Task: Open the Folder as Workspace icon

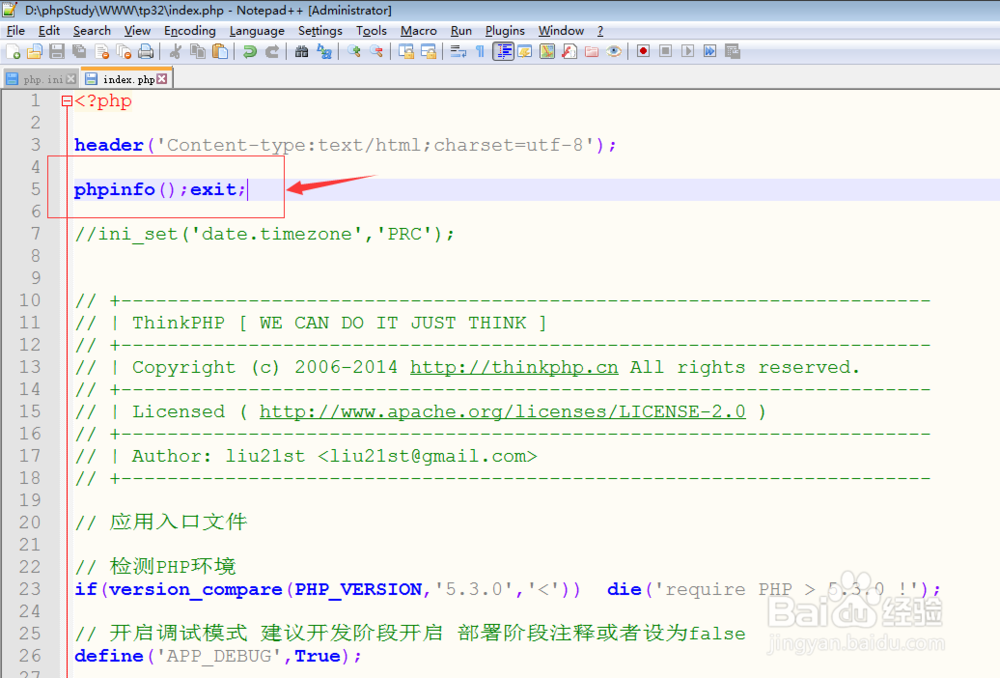Action: tap(592, 52)
